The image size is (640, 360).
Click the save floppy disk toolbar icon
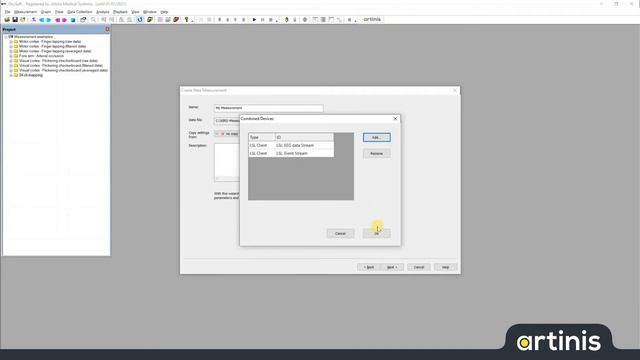click(15, 20)
